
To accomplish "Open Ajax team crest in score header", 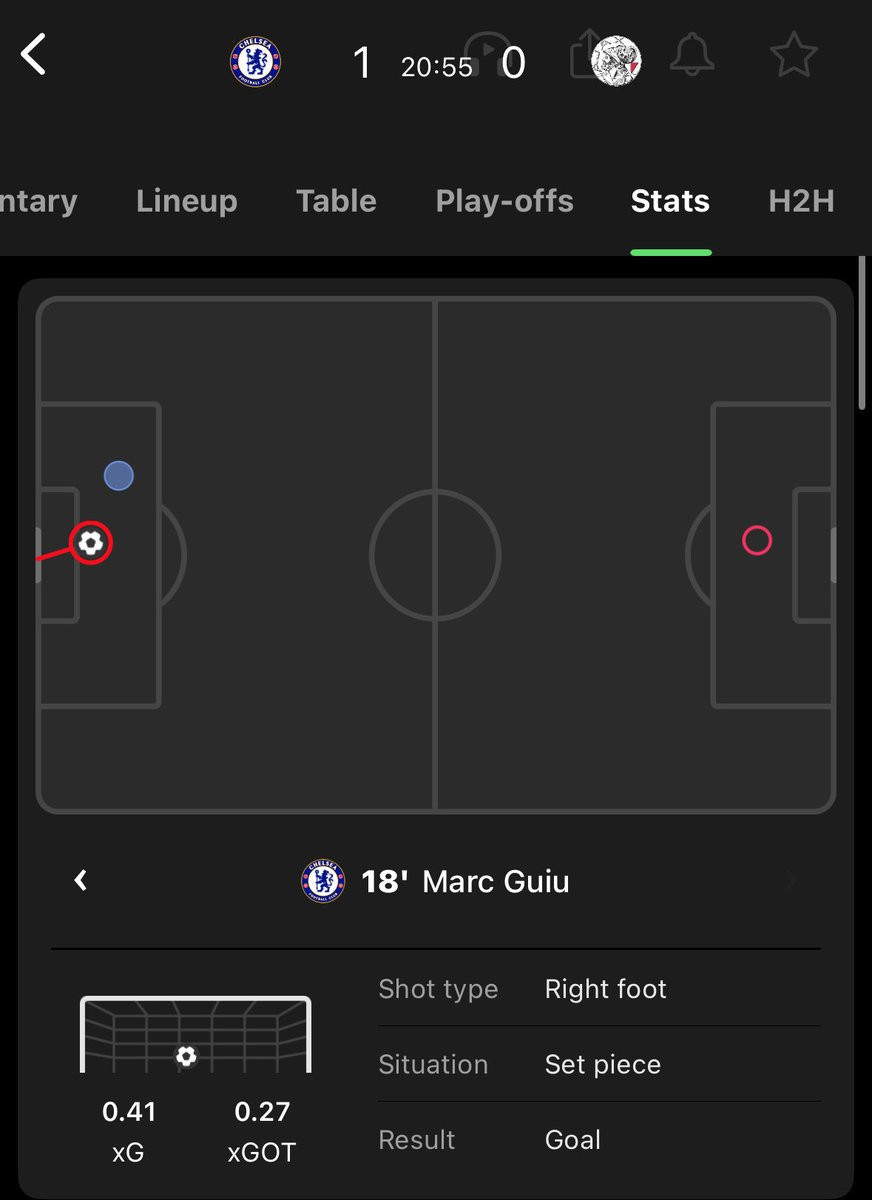I will pos(616,60).
